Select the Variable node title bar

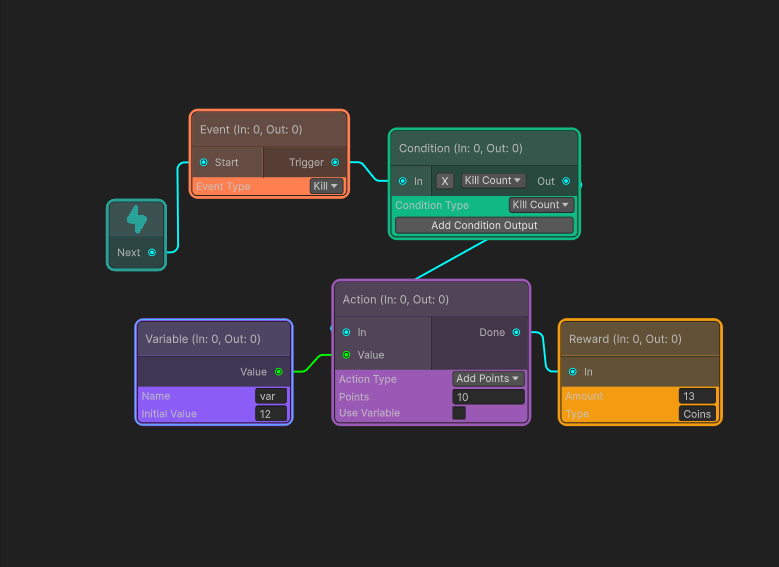point(214,339)
